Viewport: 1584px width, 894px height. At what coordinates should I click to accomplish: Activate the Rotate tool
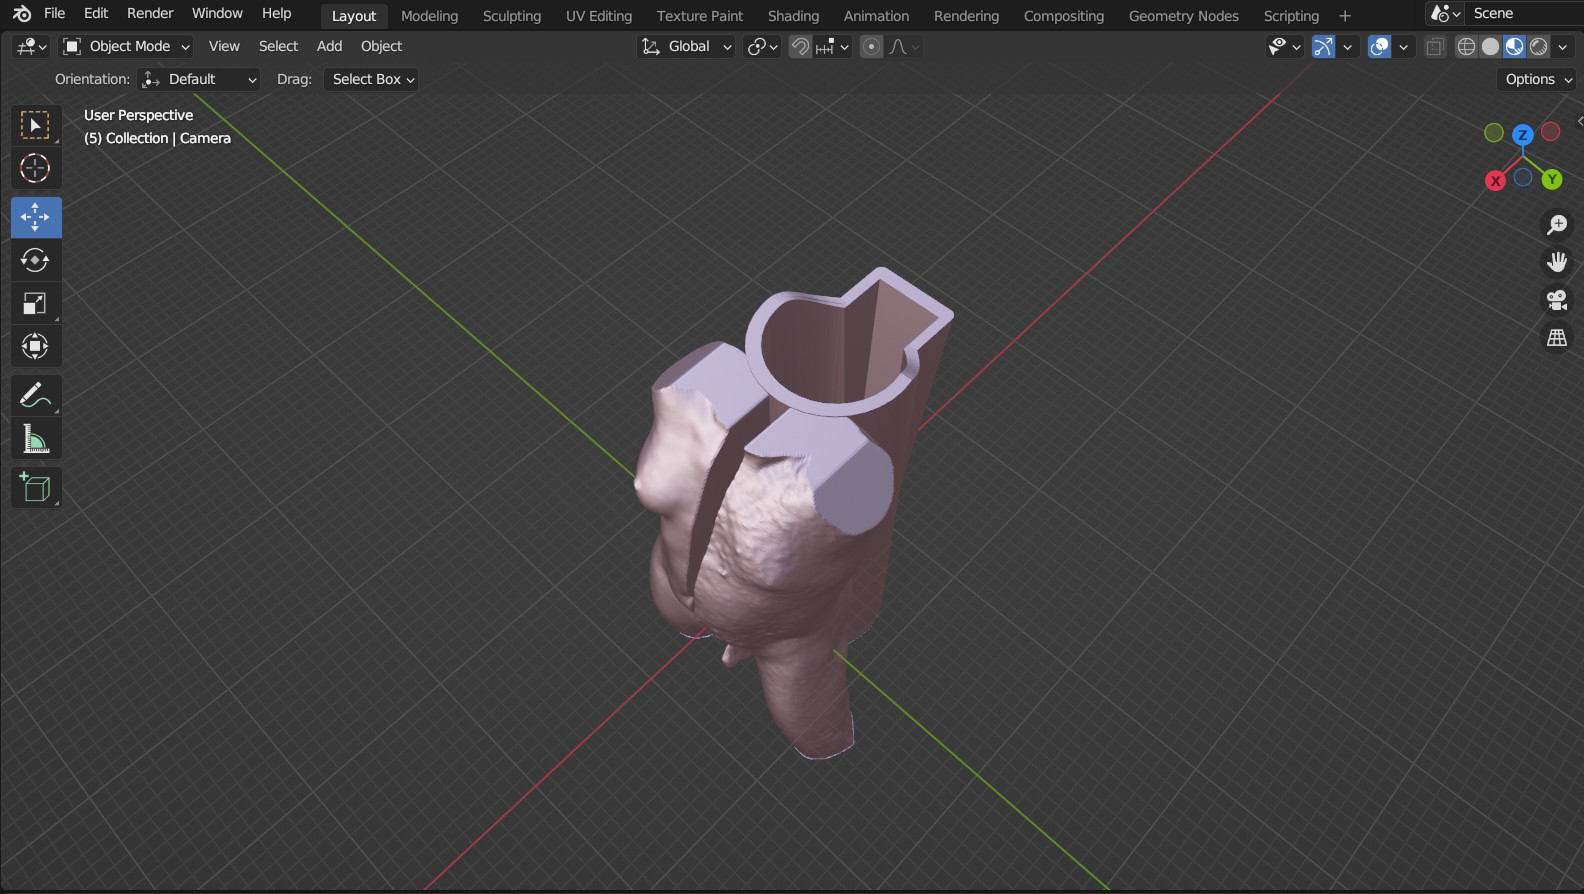(x=35, y=260)
